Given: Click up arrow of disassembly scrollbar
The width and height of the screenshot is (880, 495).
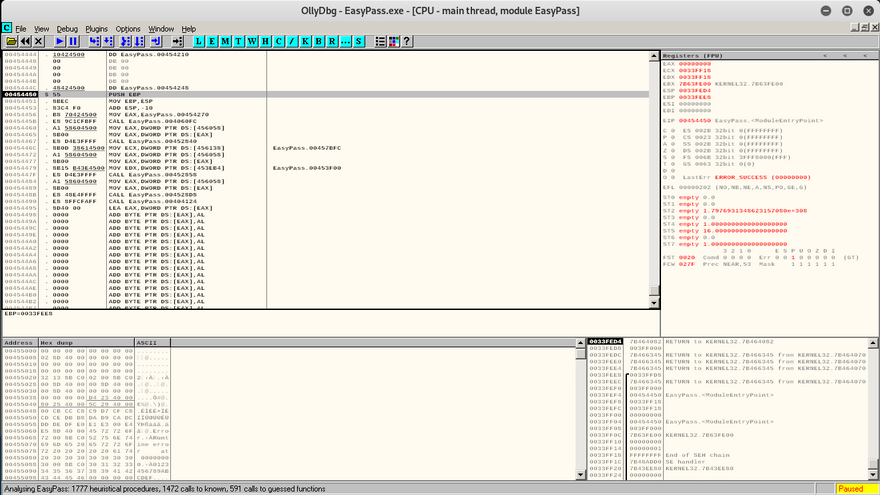Looking at the screenshot, I should pyautogui.click(x=654, y=56).
